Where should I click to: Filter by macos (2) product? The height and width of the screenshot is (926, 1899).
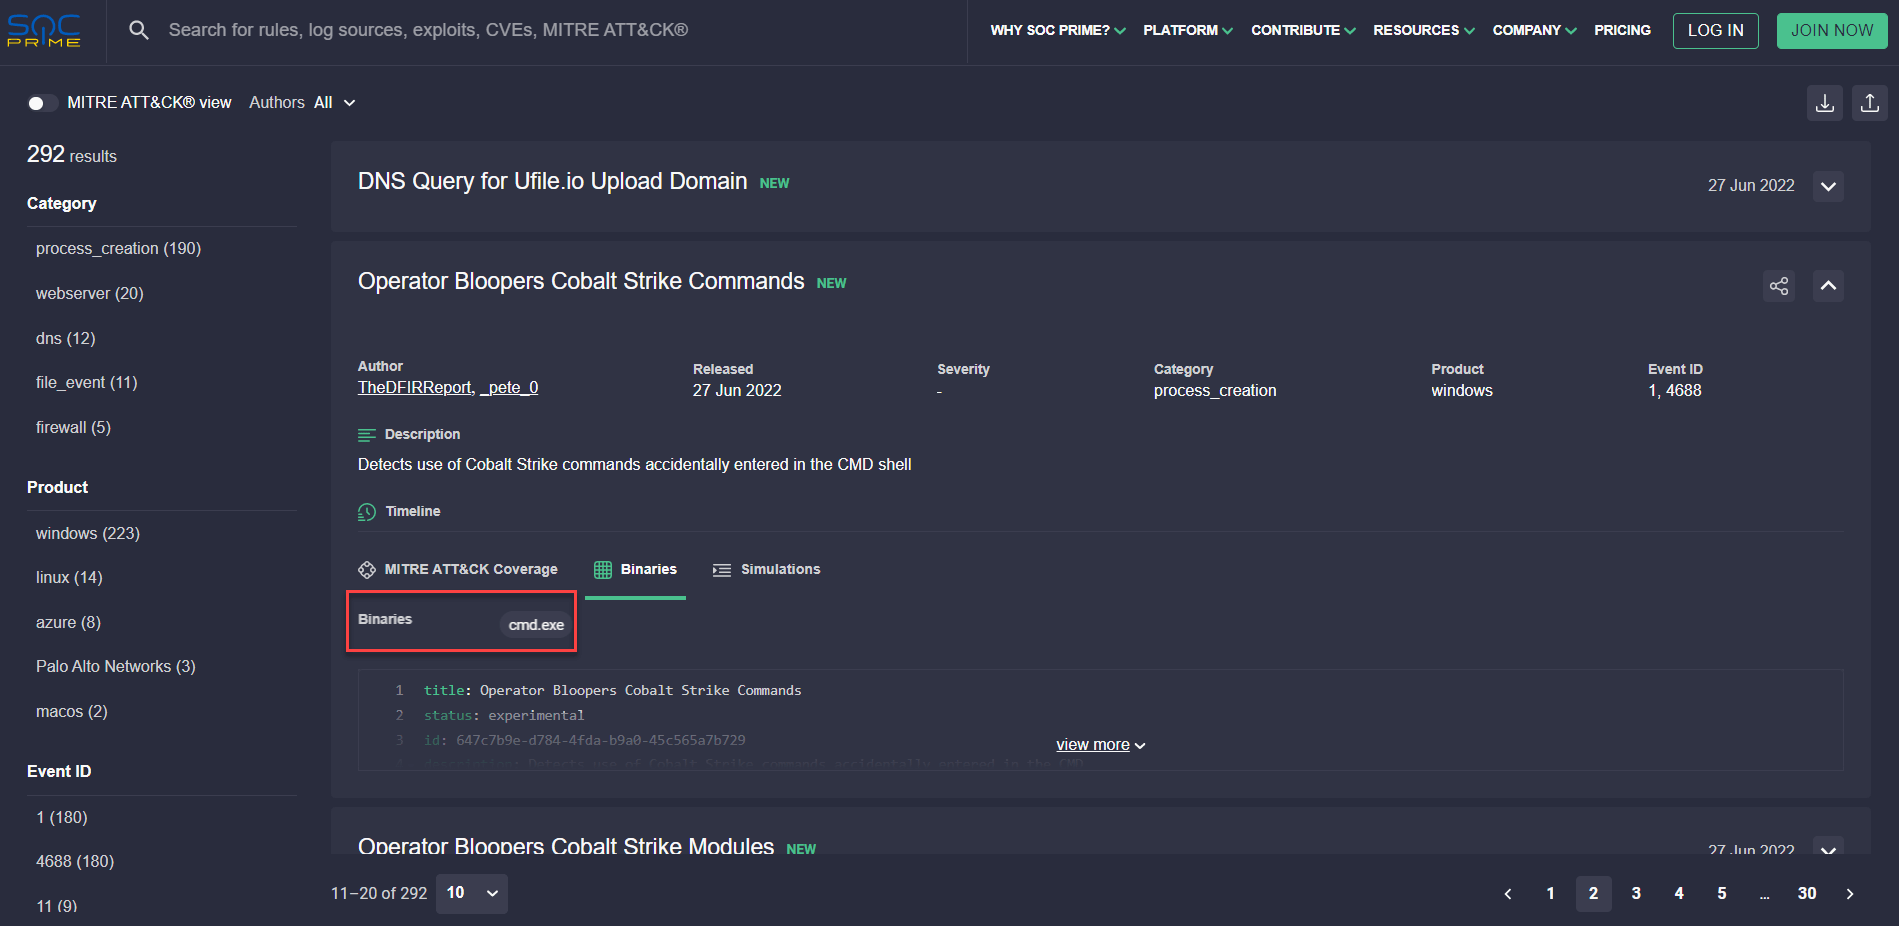tap(72, 712)
